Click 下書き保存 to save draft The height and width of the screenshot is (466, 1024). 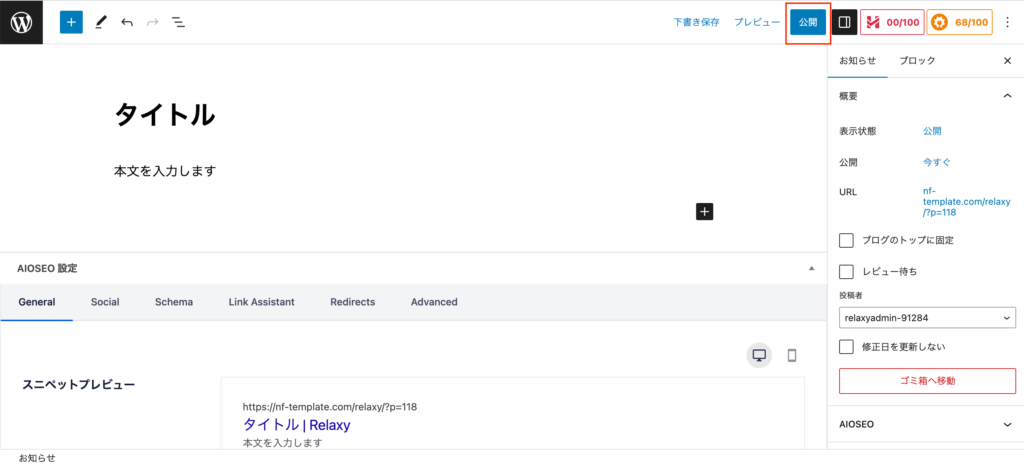coord(696,22)
